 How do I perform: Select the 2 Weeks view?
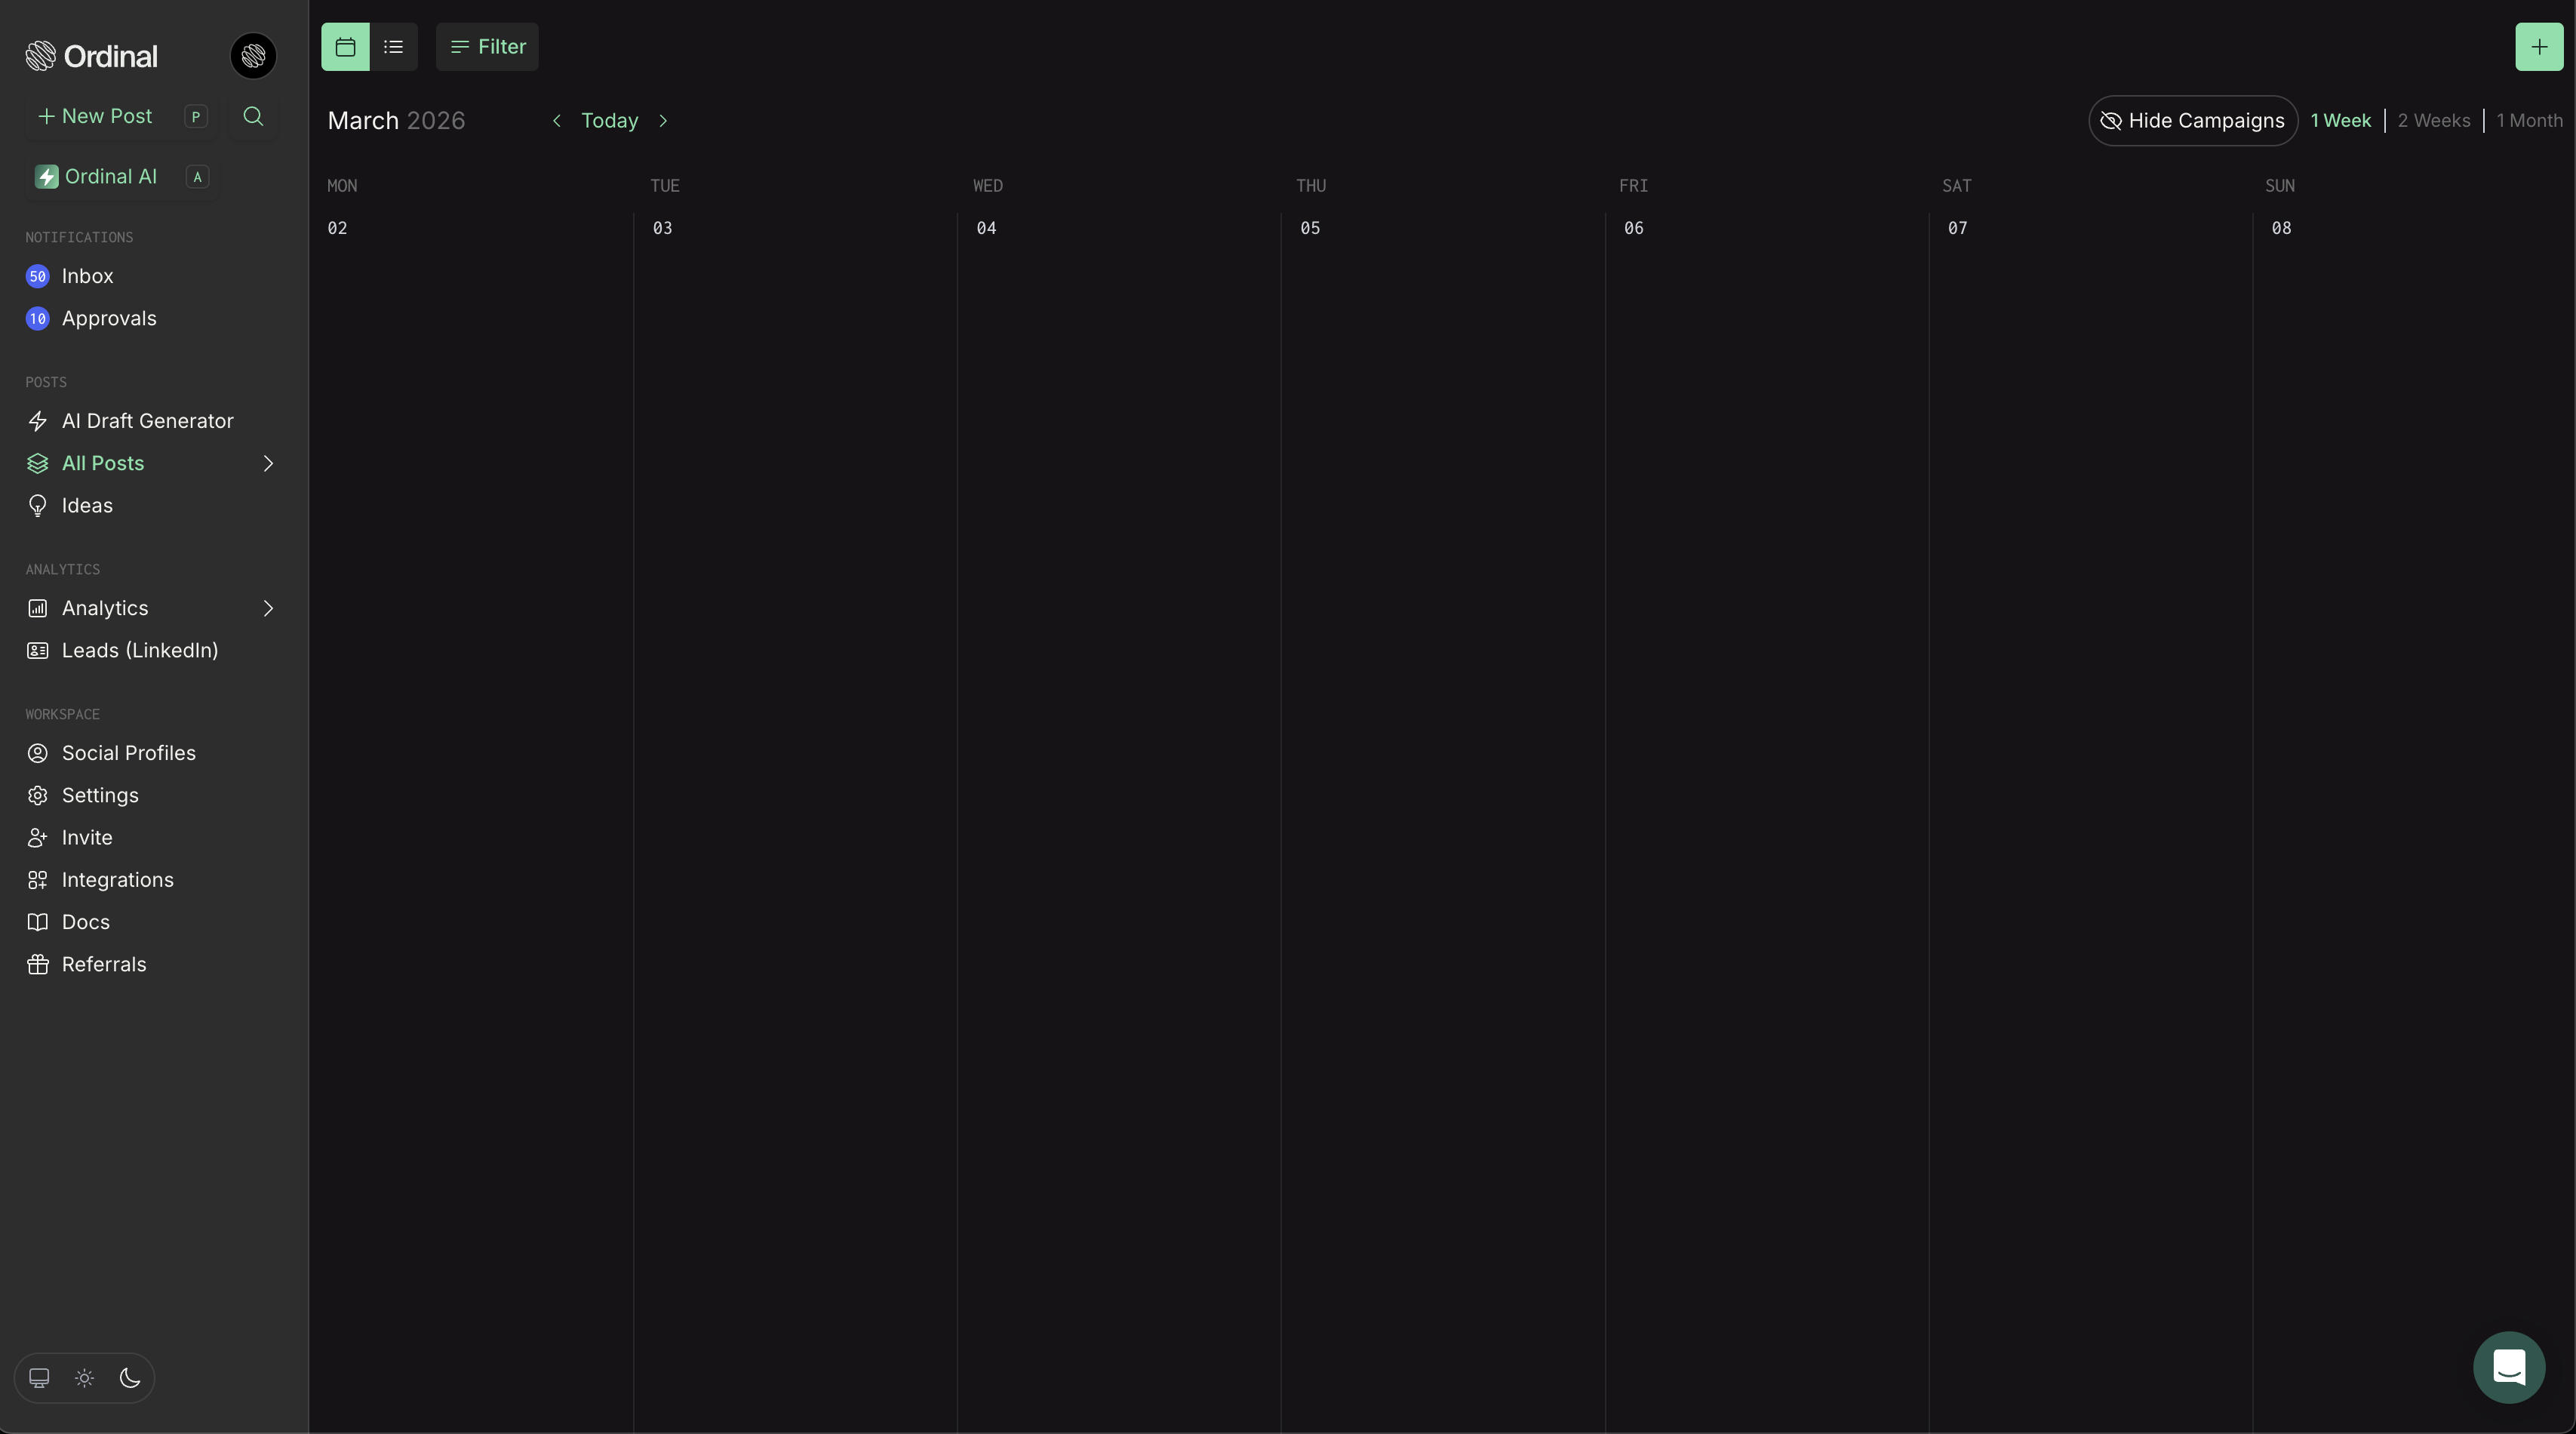2433,121
